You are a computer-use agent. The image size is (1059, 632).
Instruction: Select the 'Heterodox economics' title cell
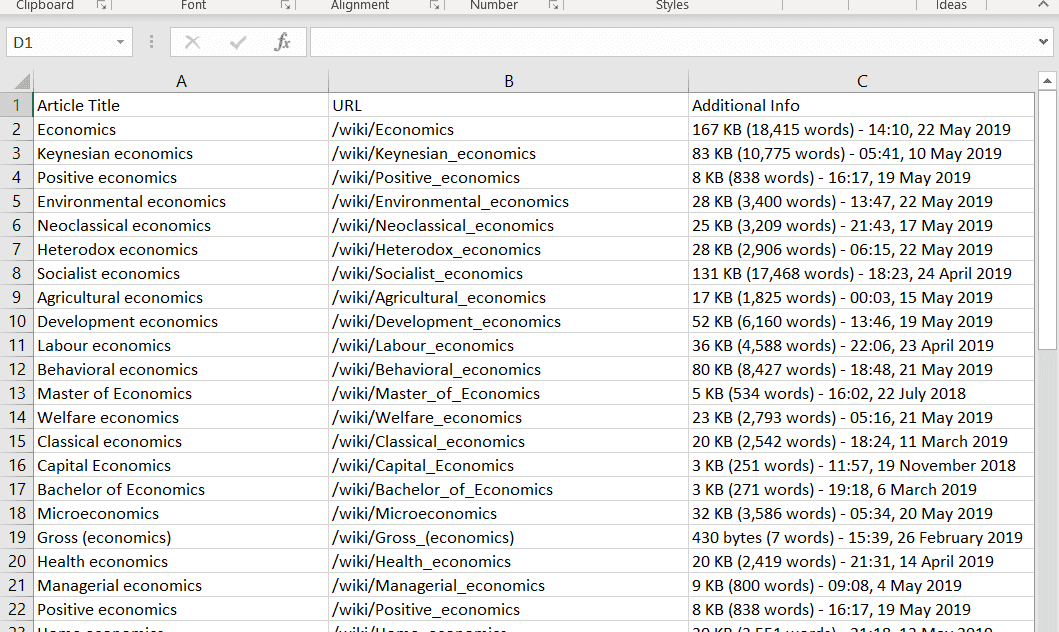181,250
